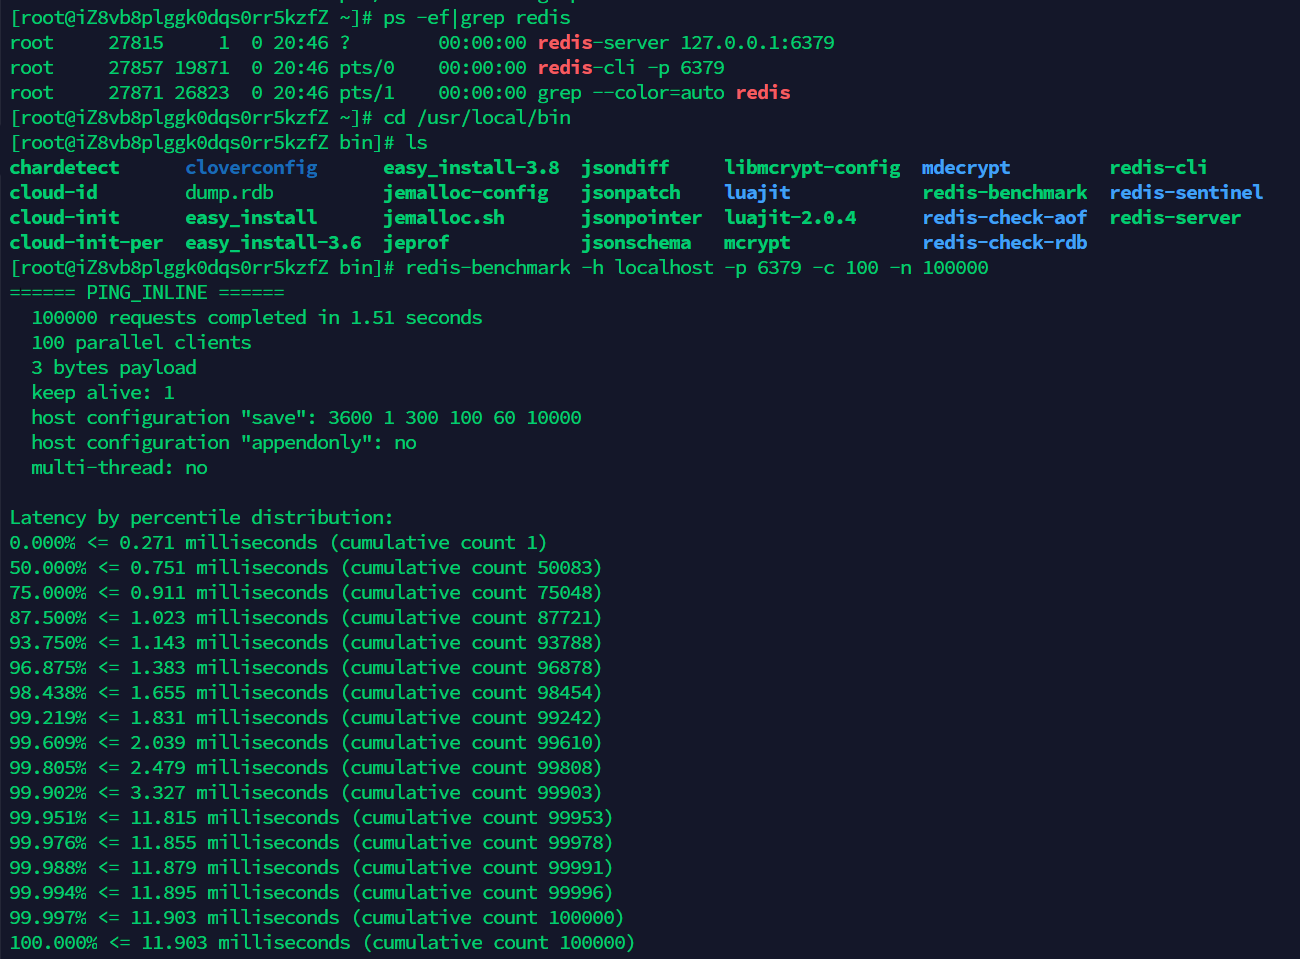
Task: Click the 'redis-server' file in ls output
Action: 1175,218
